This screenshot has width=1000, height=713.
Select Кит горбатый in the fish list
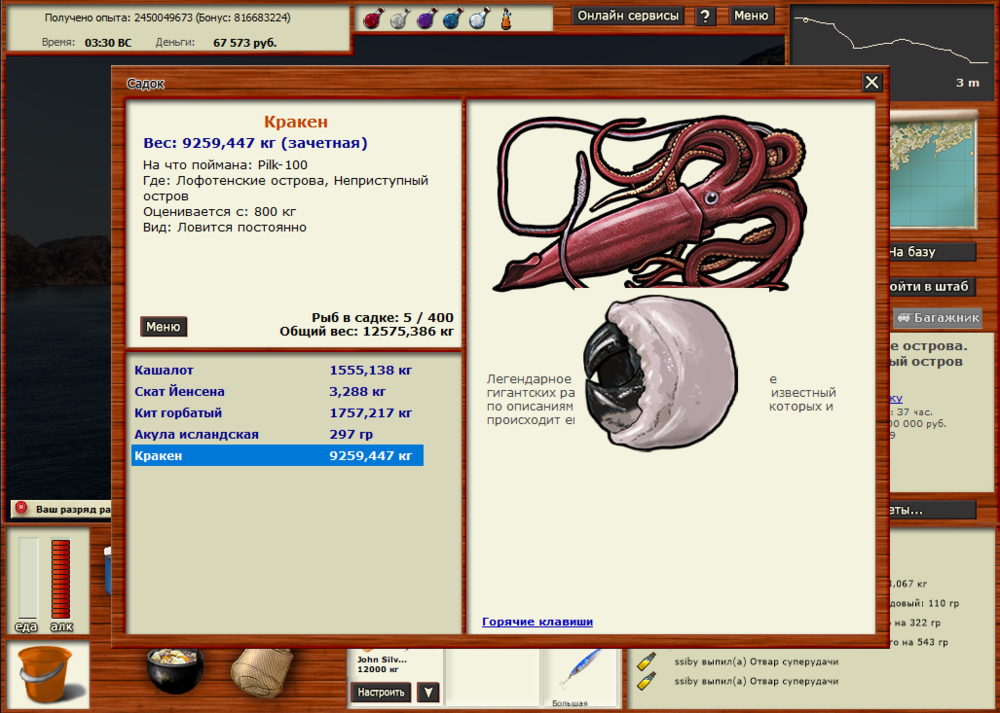tap(178, 413)
